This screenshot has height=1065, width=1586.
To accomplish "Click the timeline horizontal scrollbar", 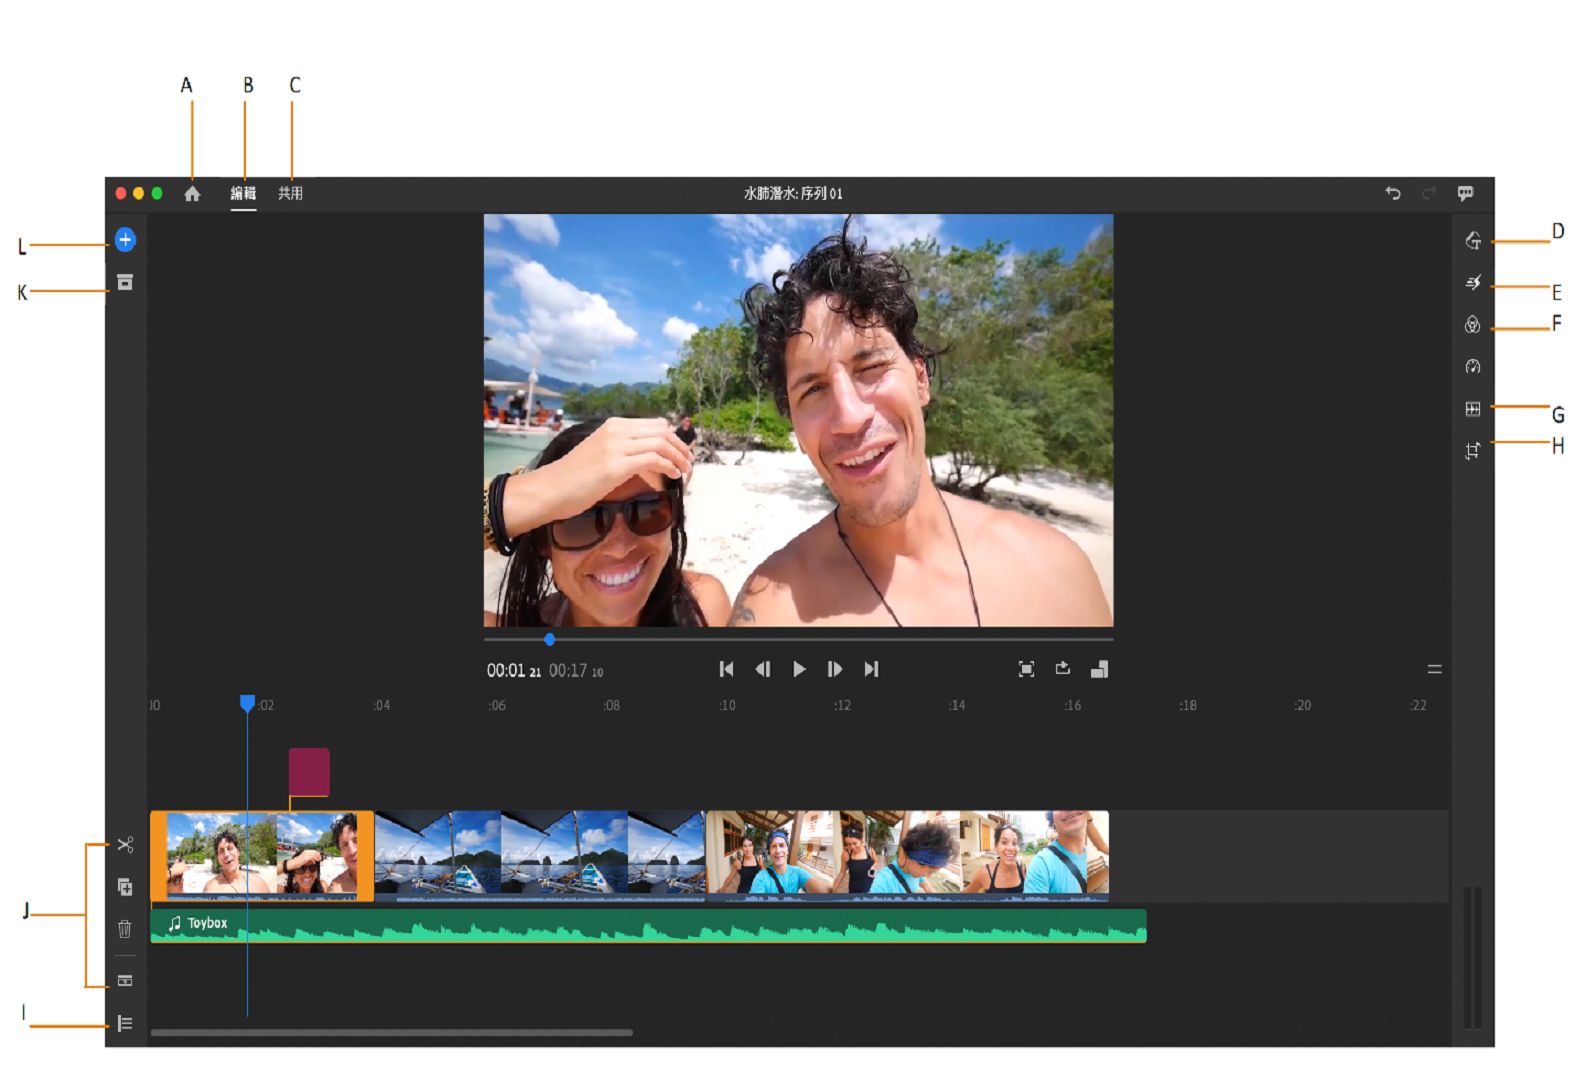I will (391, 1032).
